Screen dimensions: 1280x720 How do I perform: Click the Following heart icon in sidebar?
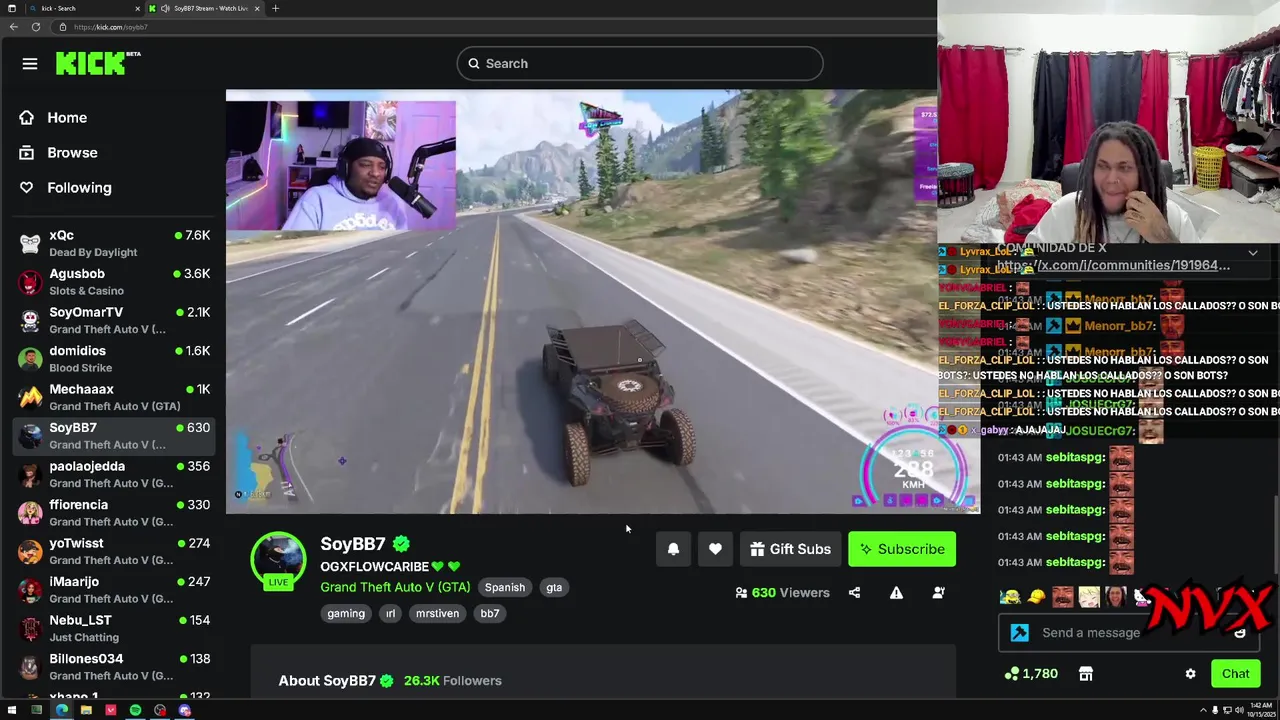tap(27, 188)
